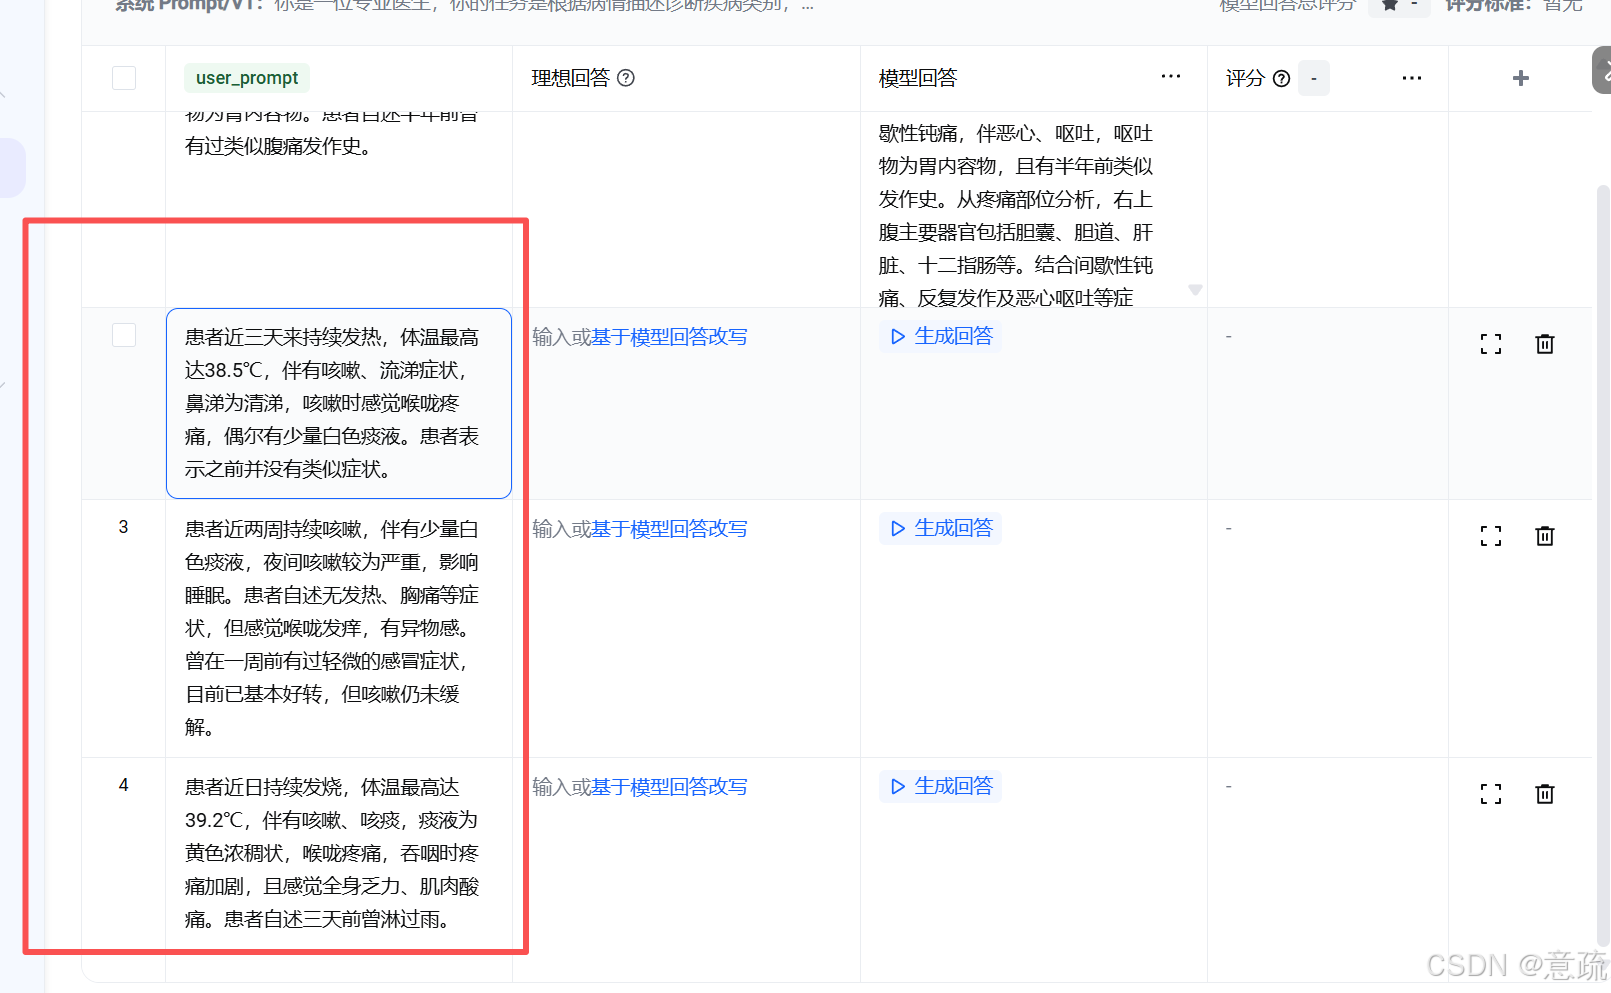
Task: Click the user_prompt column header tag
Action: tap(246, 77)
